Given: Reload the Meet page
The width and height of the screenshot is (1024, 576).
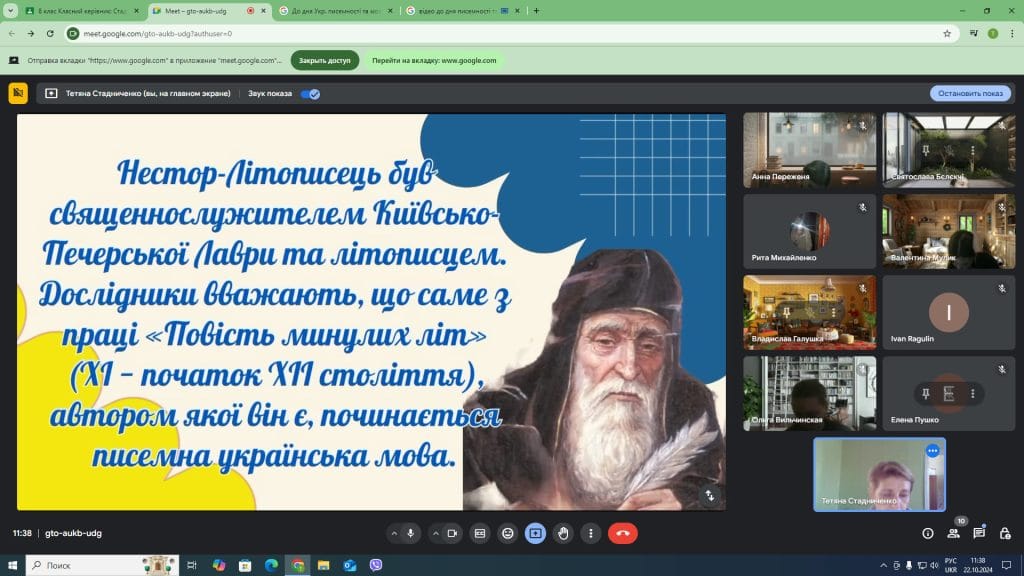Looking at the screenshot, I should click(50, 33).
